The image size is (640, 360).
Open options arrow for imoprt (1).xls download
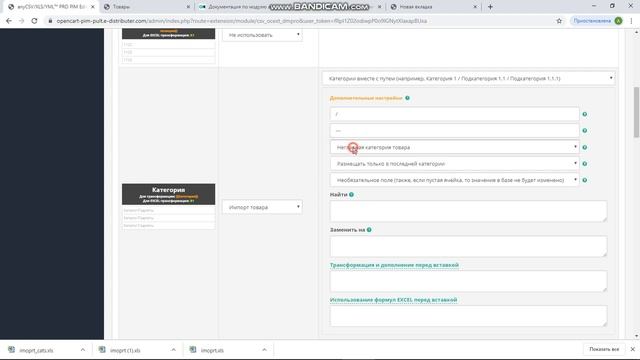[x=173, y=350]
